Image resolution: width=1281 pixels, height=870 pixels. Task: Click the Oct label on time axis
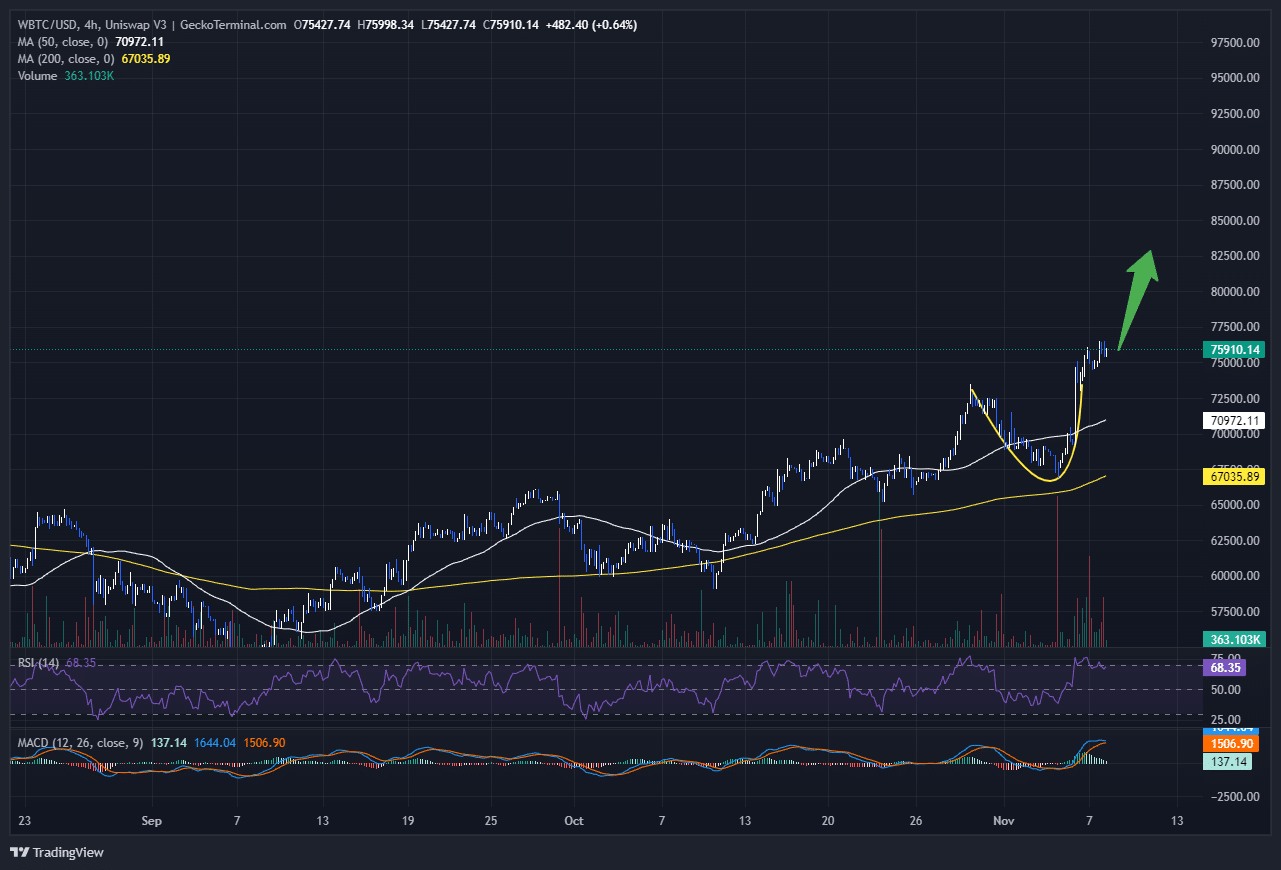573,821
